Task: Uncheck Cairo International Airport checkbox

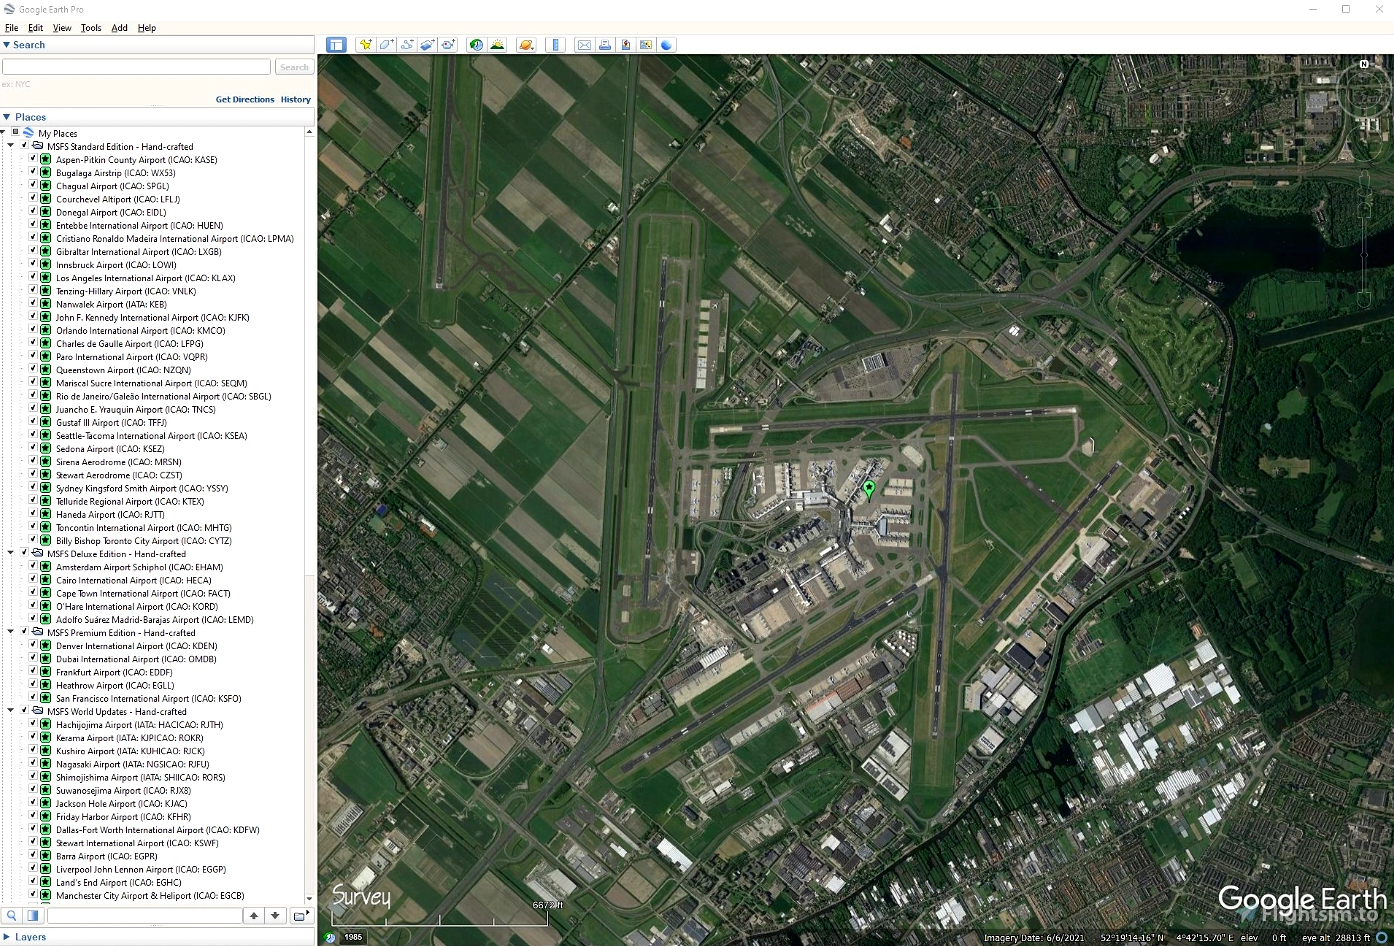Action: click(32, 580)
